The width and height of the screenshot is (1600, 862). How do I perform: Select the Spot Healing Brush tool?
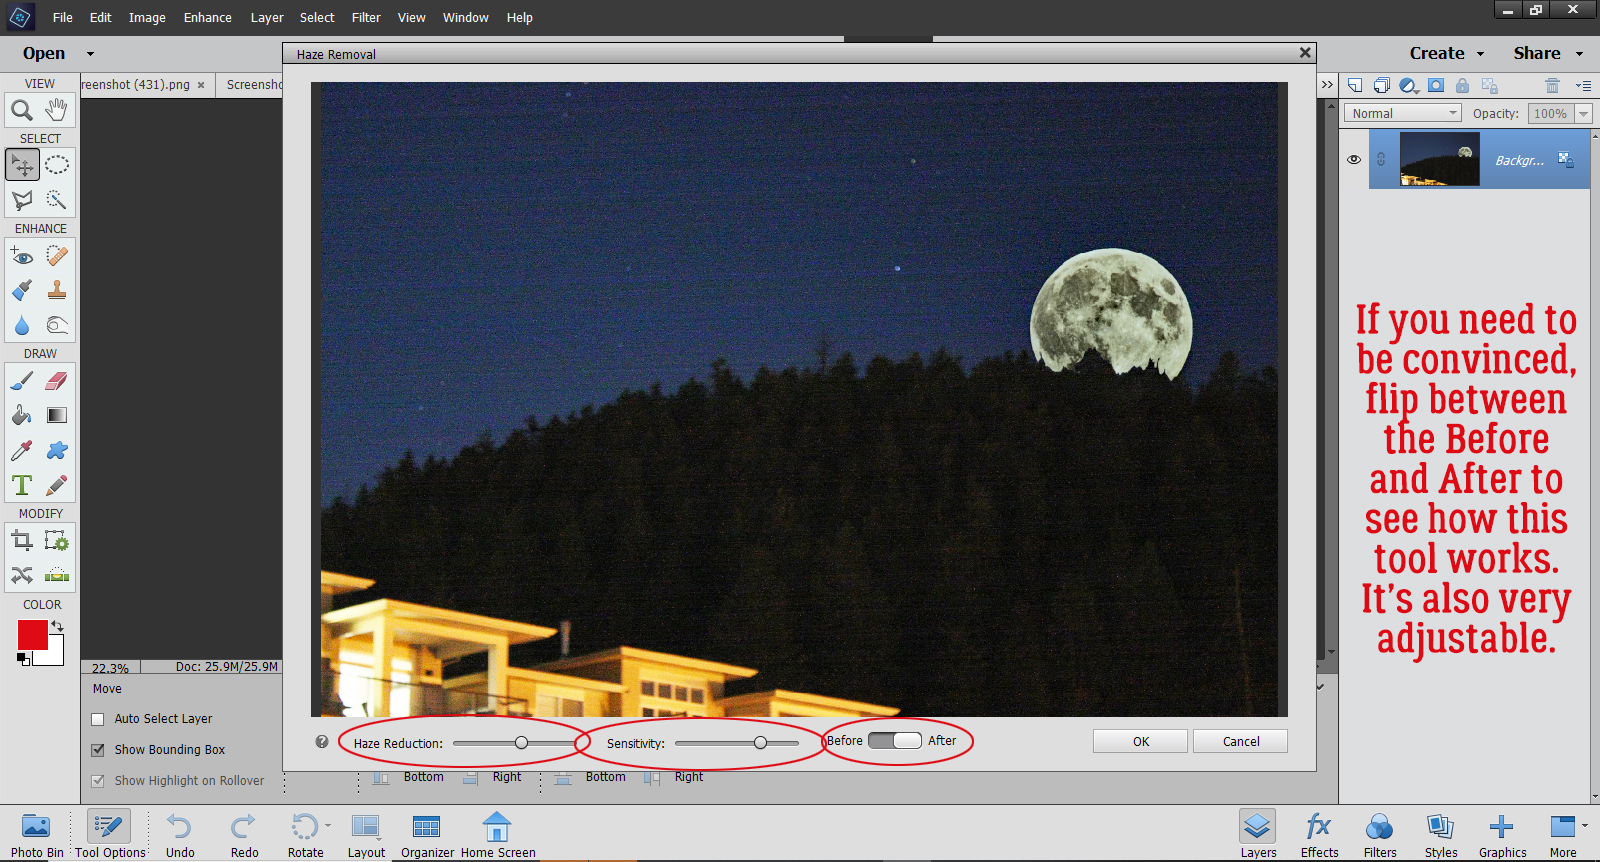click(57, 256)
